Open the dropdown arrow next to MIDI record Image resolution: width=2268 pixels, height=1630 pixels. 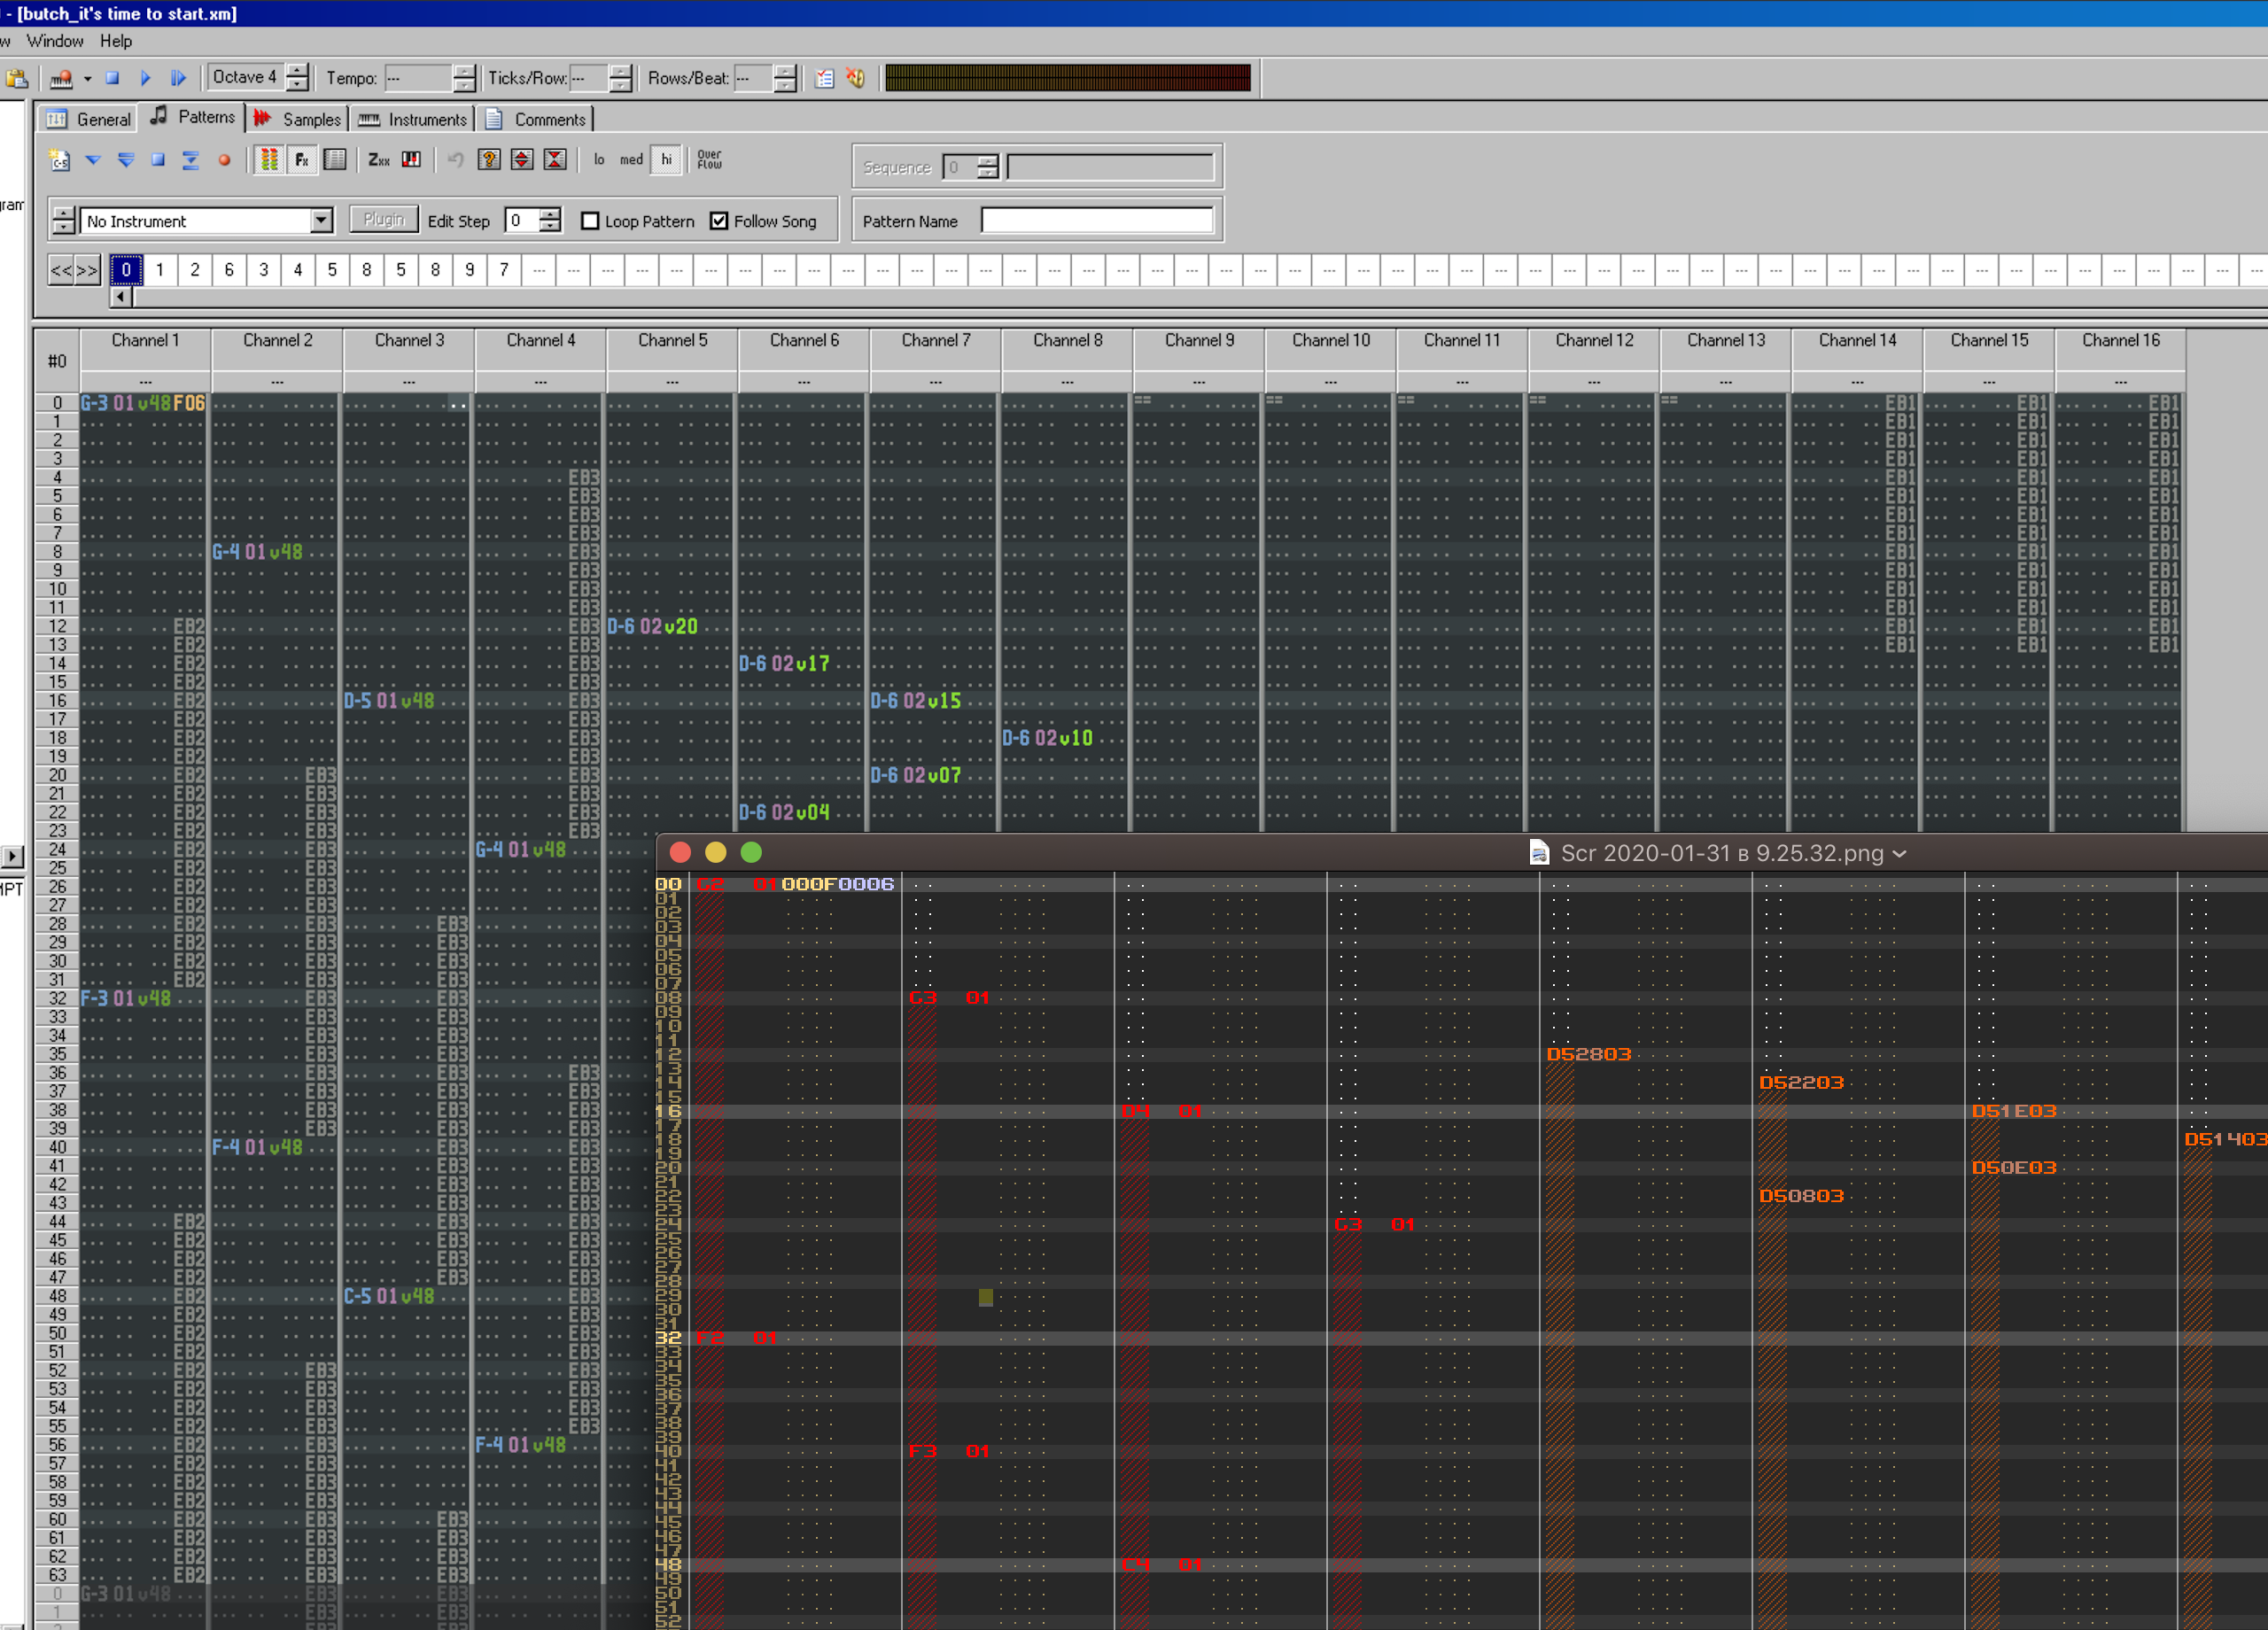coord(87,78)
